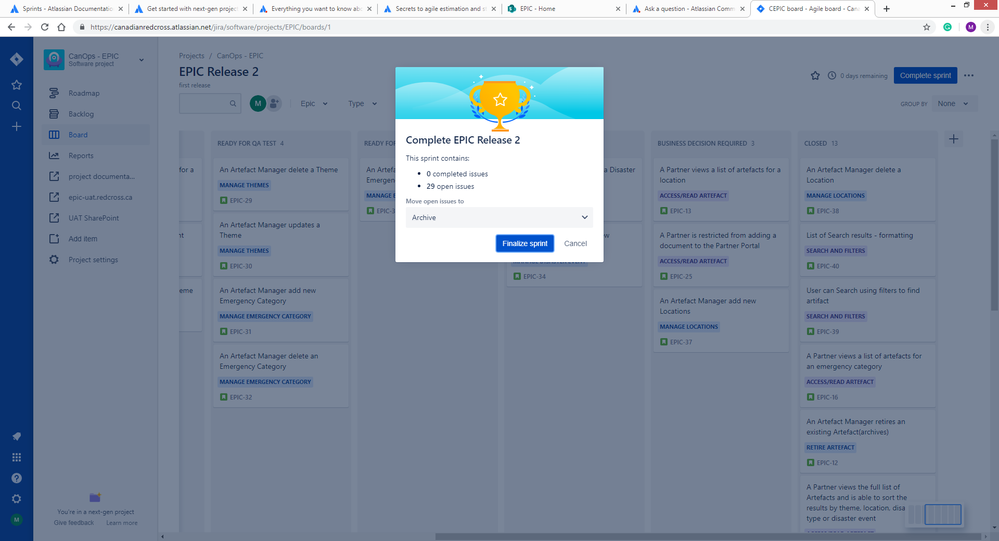Open card EPIC-32 delete an Emergency Category

coord(281,376)
